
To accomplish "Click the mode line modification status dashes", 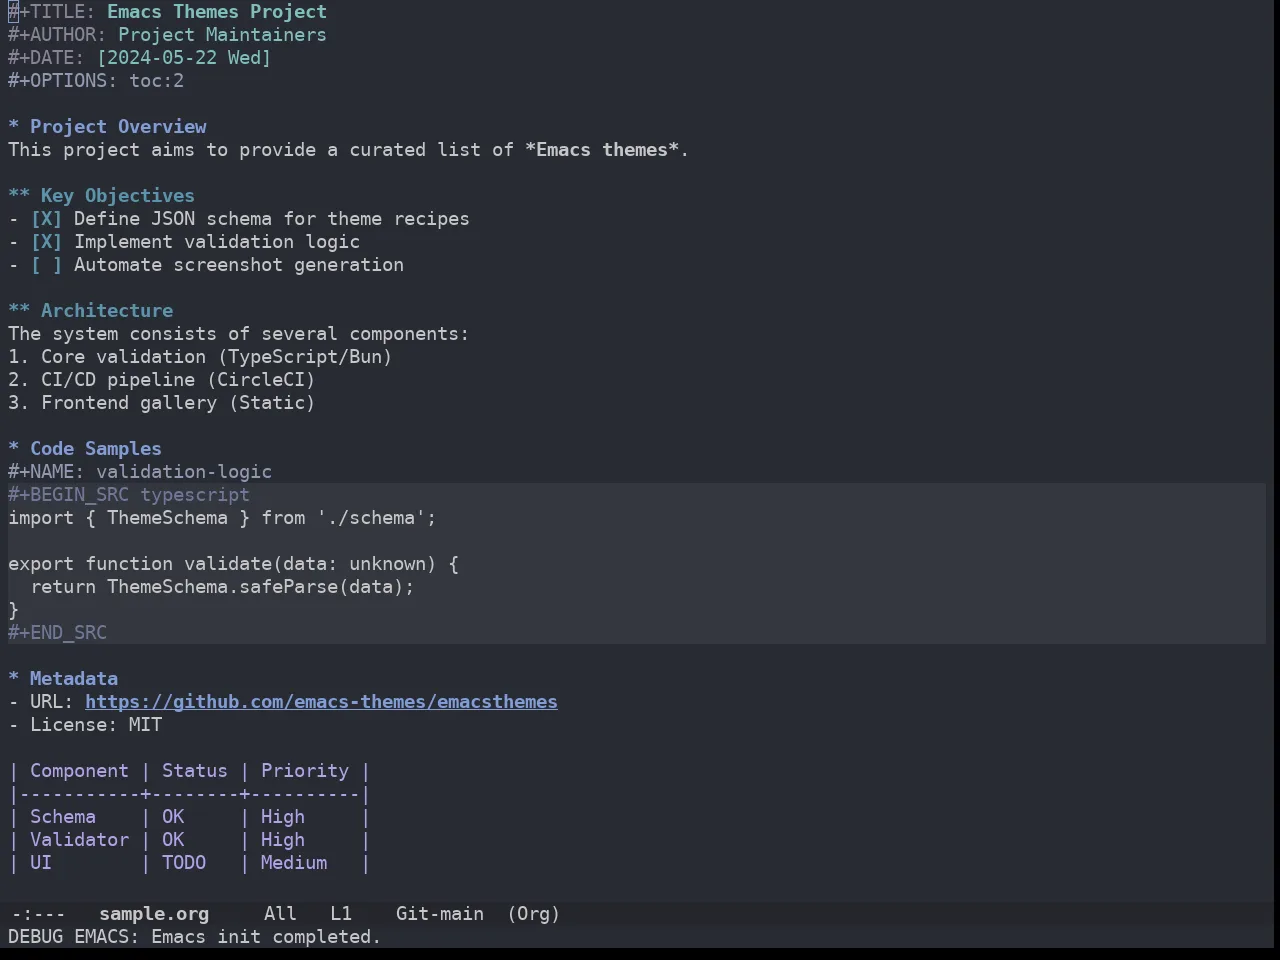I will click(x=38, y=914).
